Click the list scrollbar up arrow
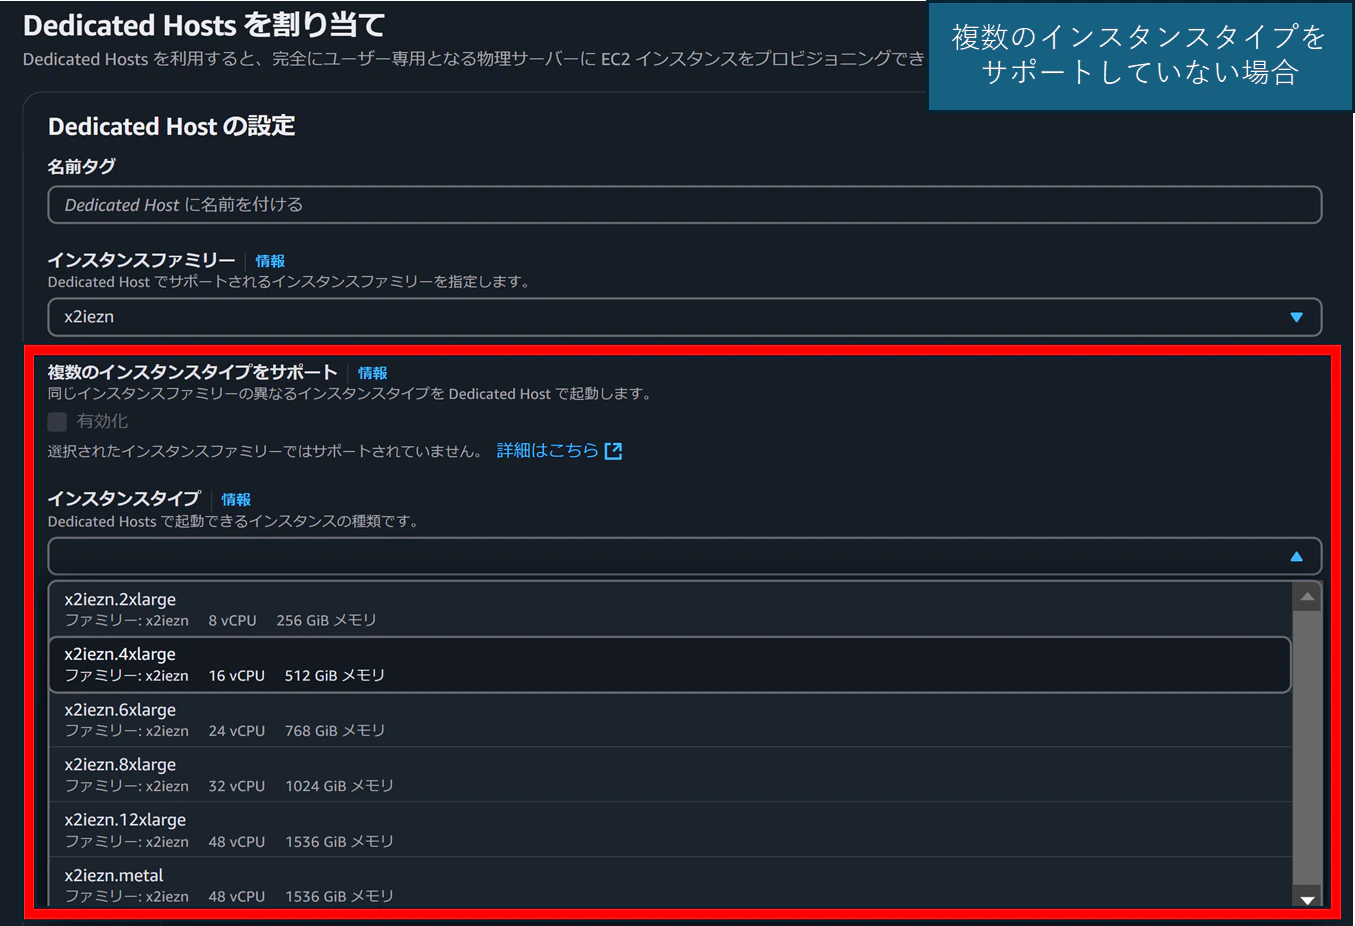 (x=1307, y=597)
